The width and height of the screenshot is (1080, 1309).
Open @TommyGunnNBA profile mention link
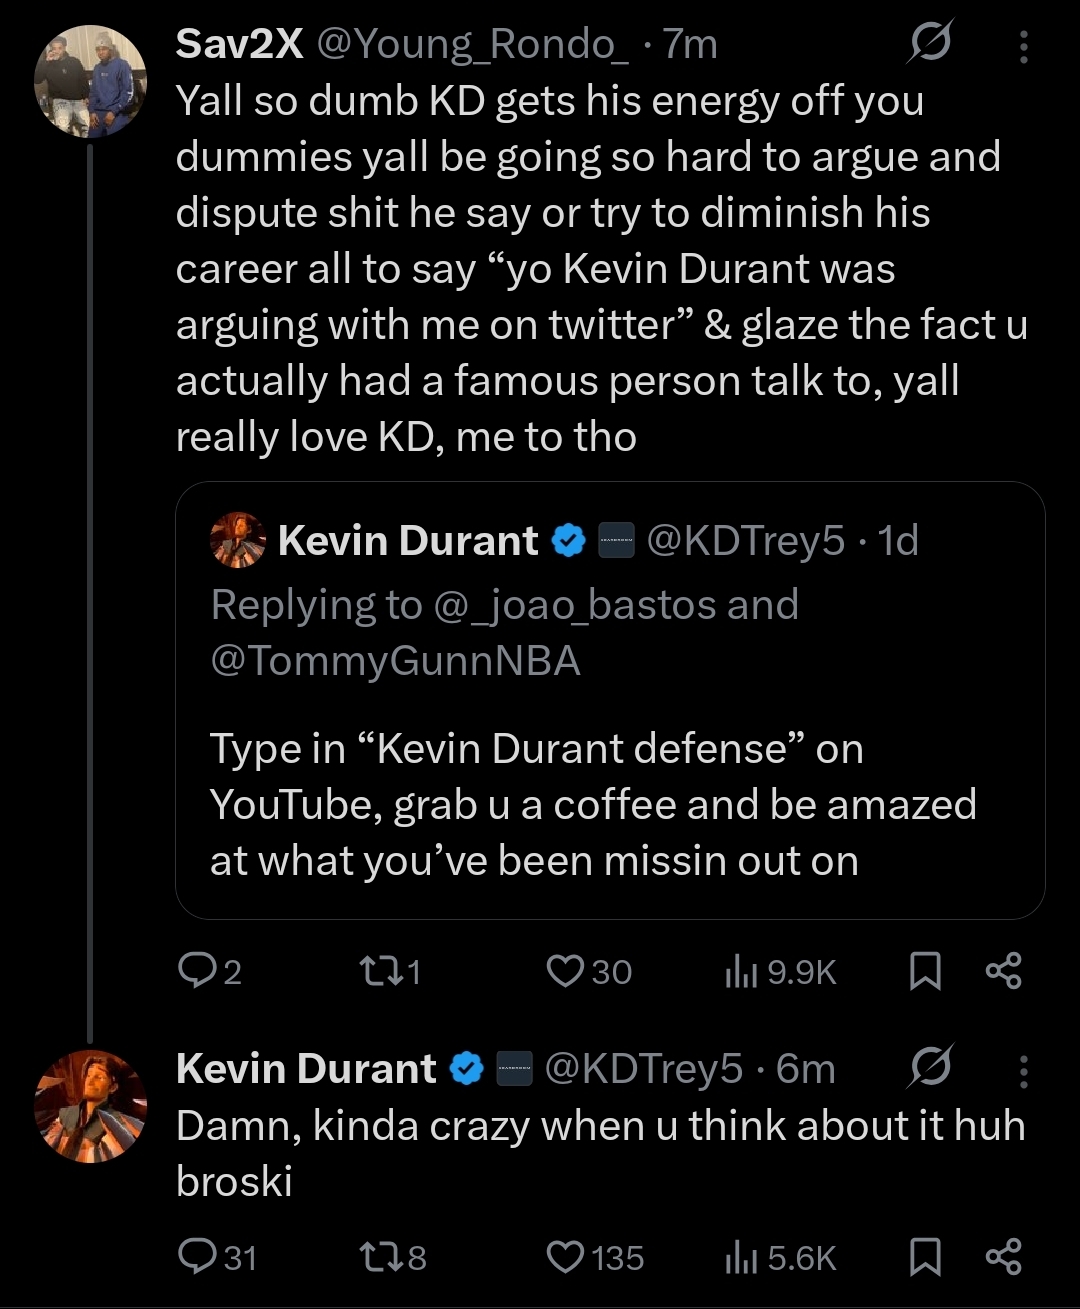(x=395, y=661)
